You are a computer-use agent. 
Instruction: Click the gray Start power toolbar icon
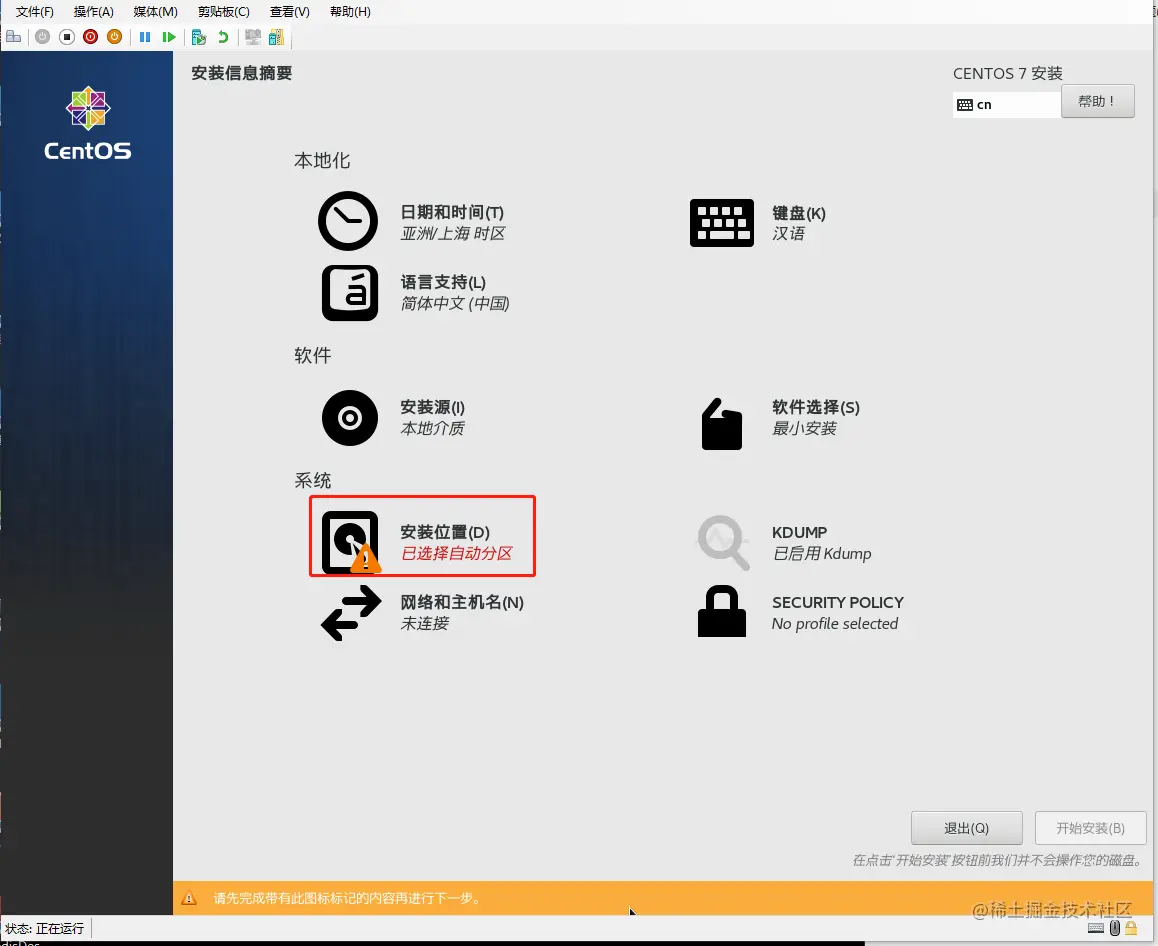click(43, 37)
